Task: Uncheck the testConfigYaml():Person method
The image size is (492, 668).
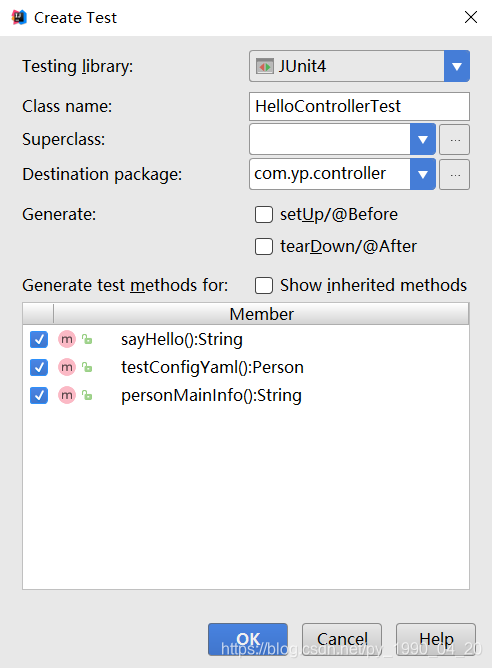Action: [39, 367]
